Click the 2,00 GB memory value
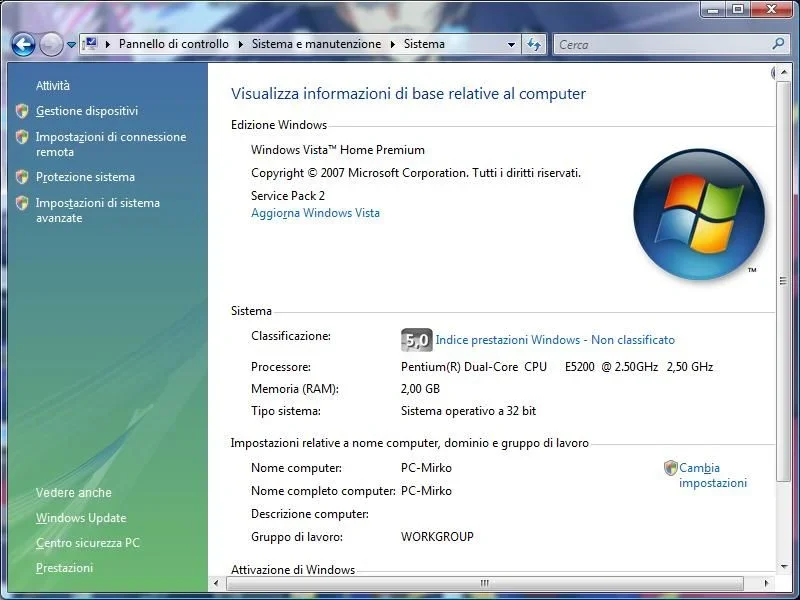Screen dimensions: 800x600 click(420, 389)
